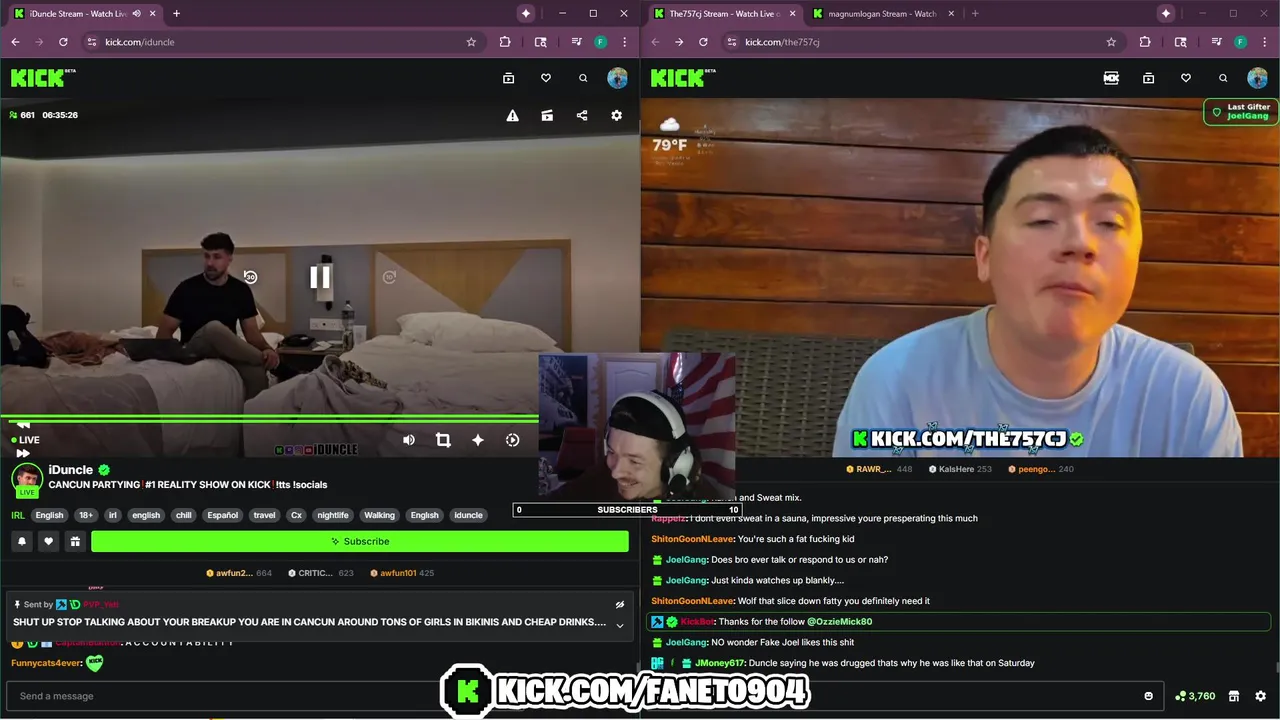Open the IRL category link
This screenshot has height=720, width=1280.
[18, 515]
